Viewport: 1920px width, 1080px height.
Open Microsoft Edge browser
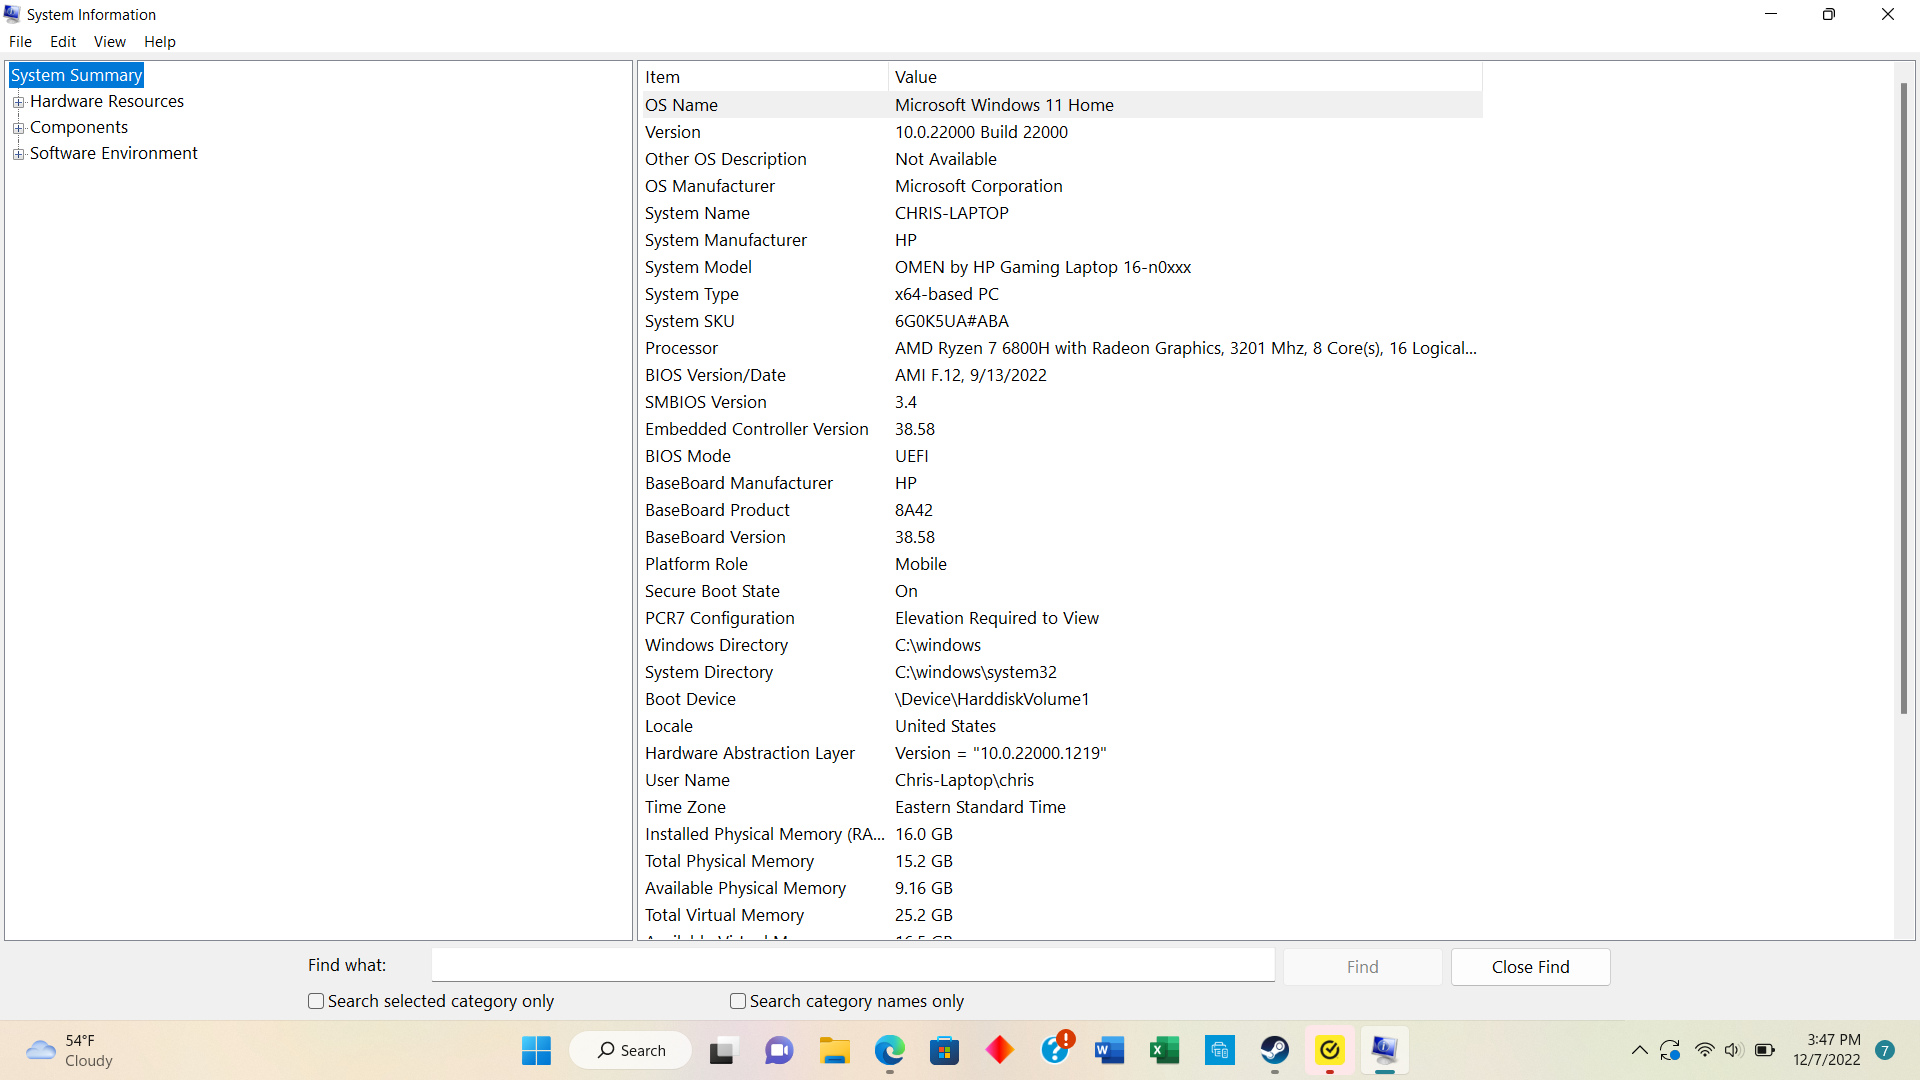[891, 1050]
